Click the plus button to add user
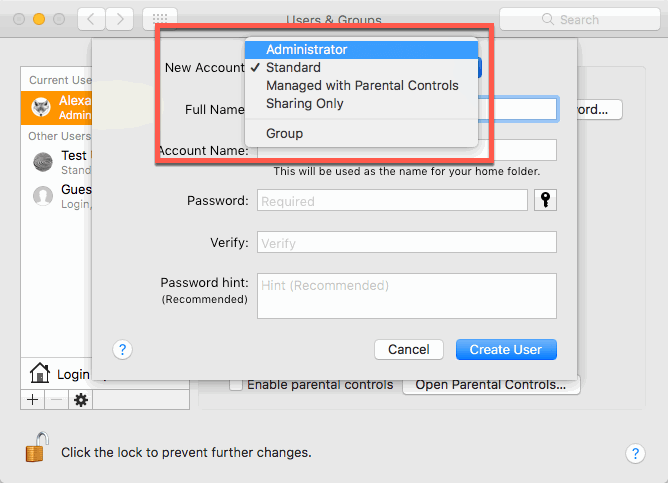 (x=32, y=400)
